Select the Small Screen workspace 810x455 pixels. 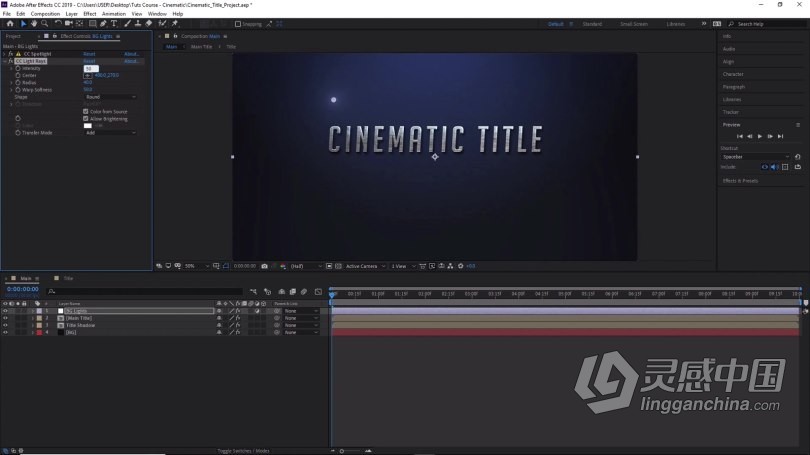(x=634, y=24)
